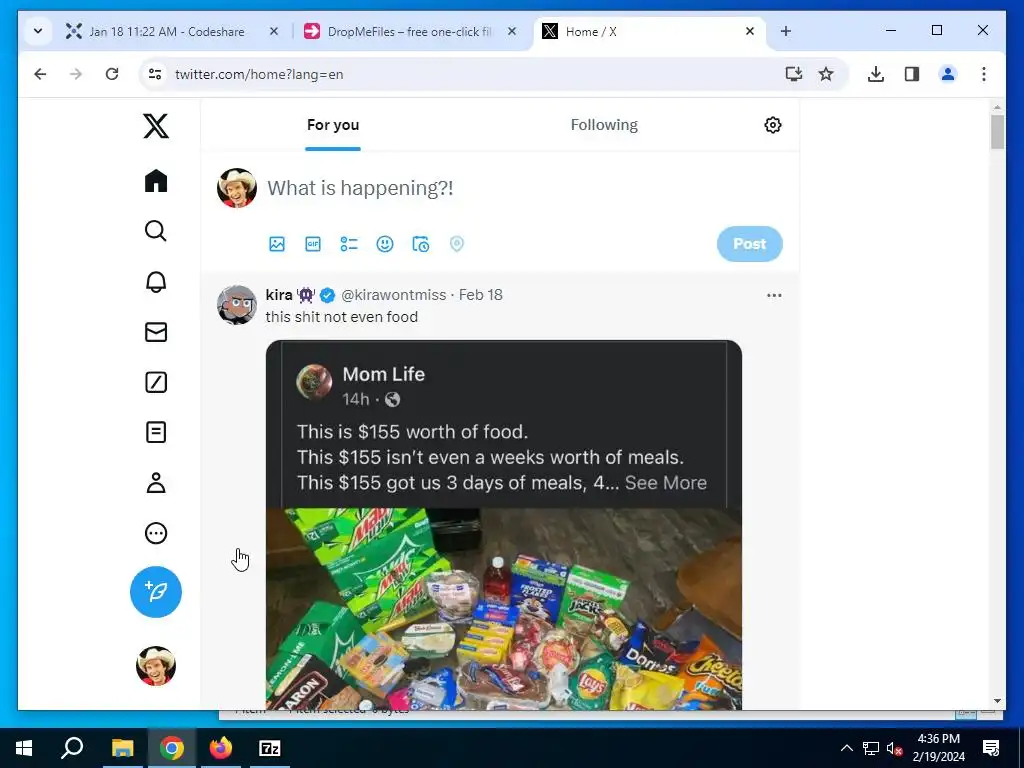This screenshot has width=1024, height=768.
Task: Click the page vertical scrollbar thumb
Action: (997, 132)
